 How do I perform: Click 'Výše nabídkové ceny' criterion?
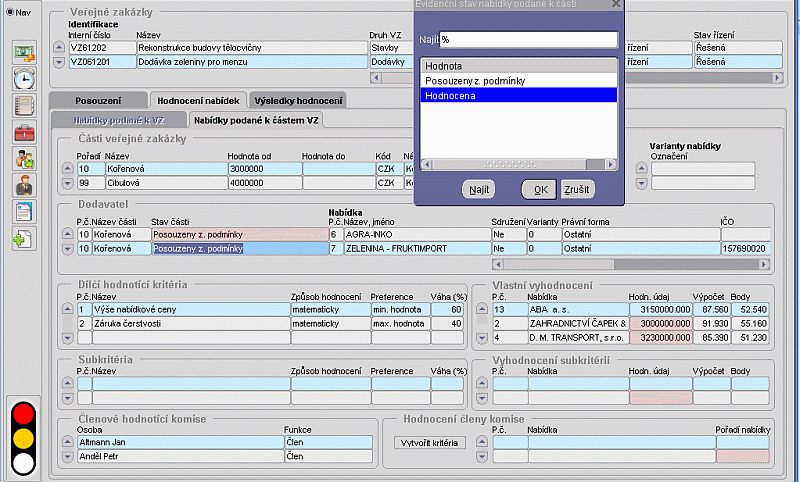pos(191,310)
